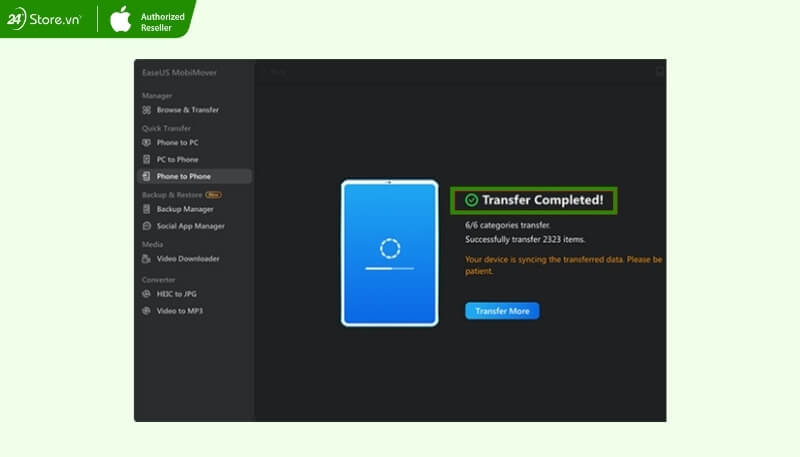Click the New badge beside Backup & Restore
Image resolution: width=800 pixels, height=457 pixels.
tap(213, 195)
